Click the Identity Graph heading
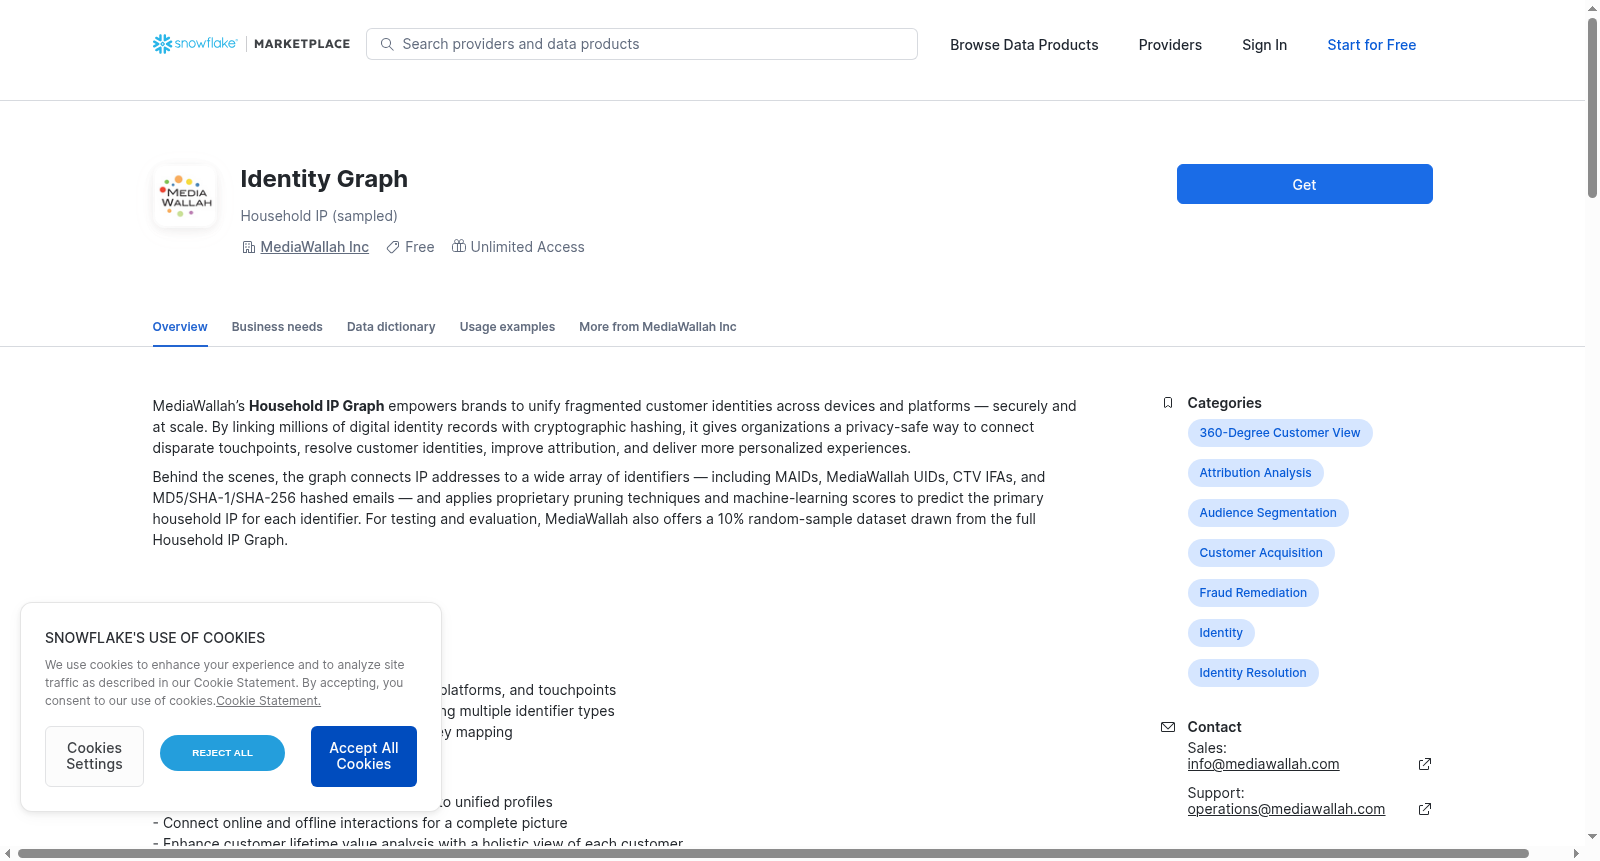1600x861 pixels. [x=324, y=179]
